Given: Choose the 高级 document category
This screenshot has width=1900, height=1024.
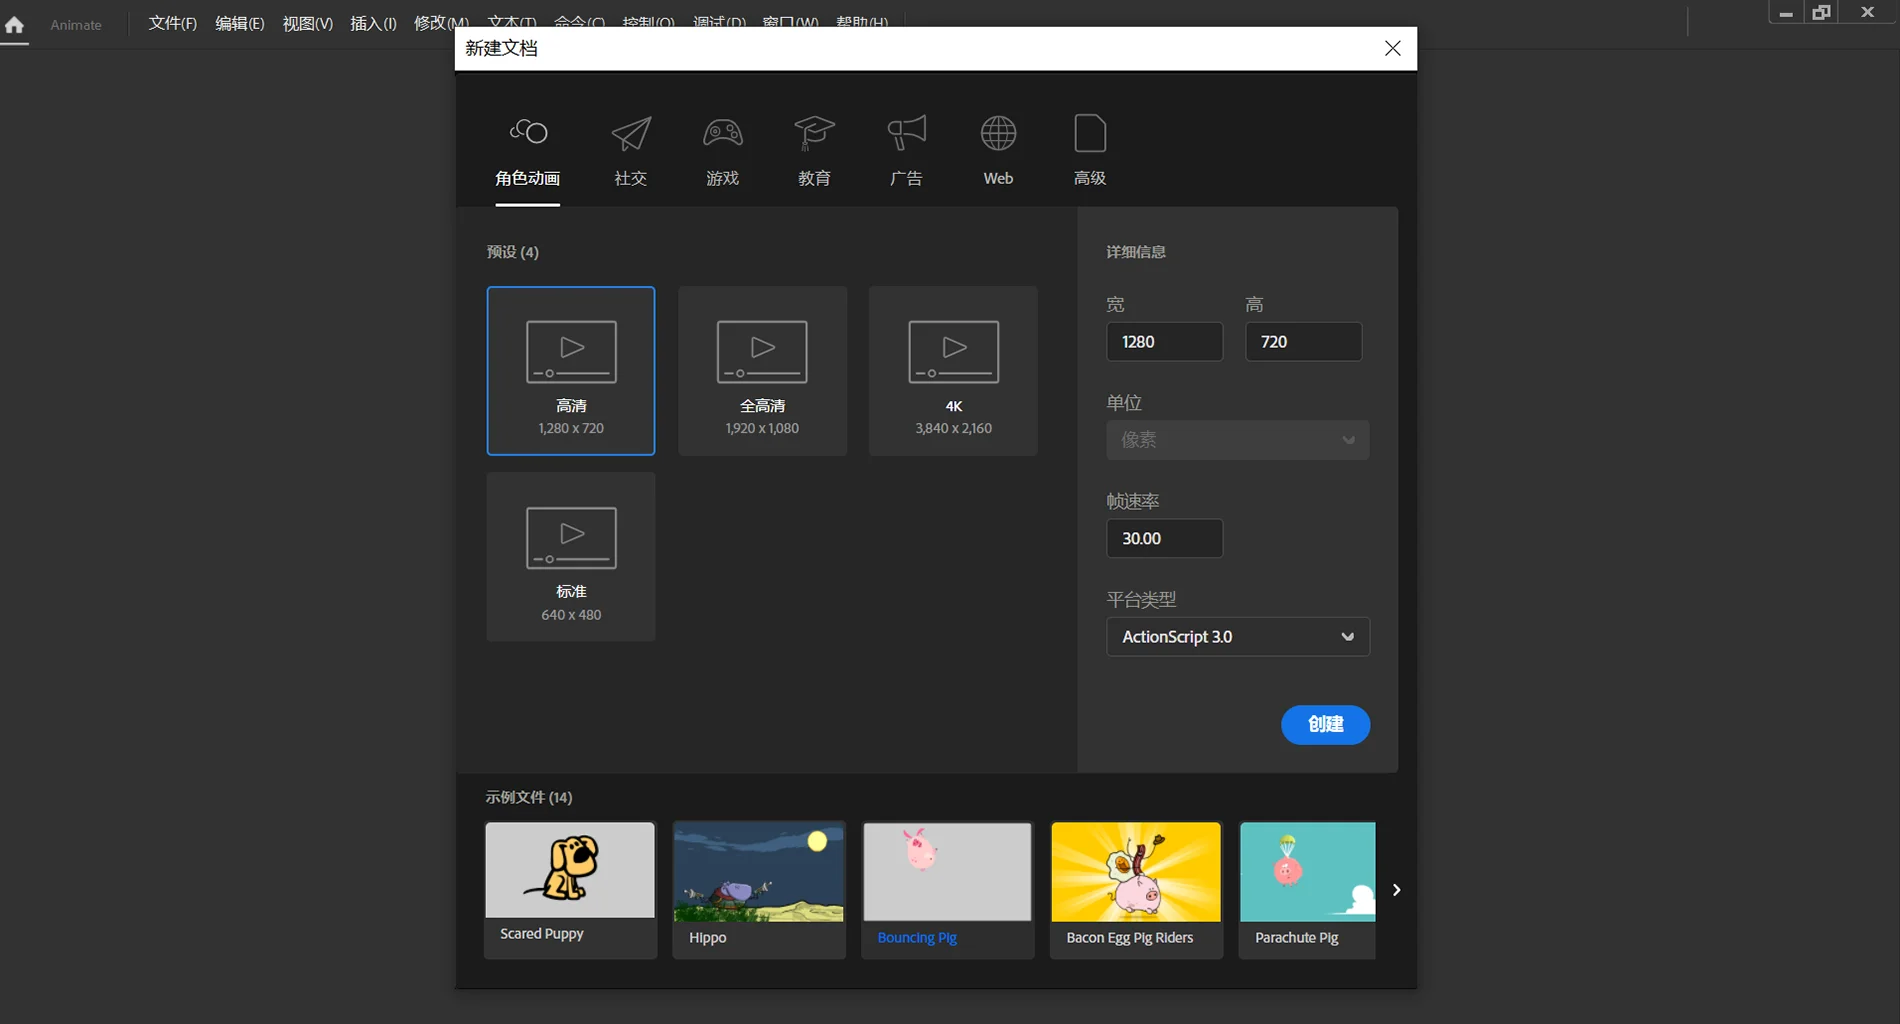Looking at the screenshot, I should 1089,133.
